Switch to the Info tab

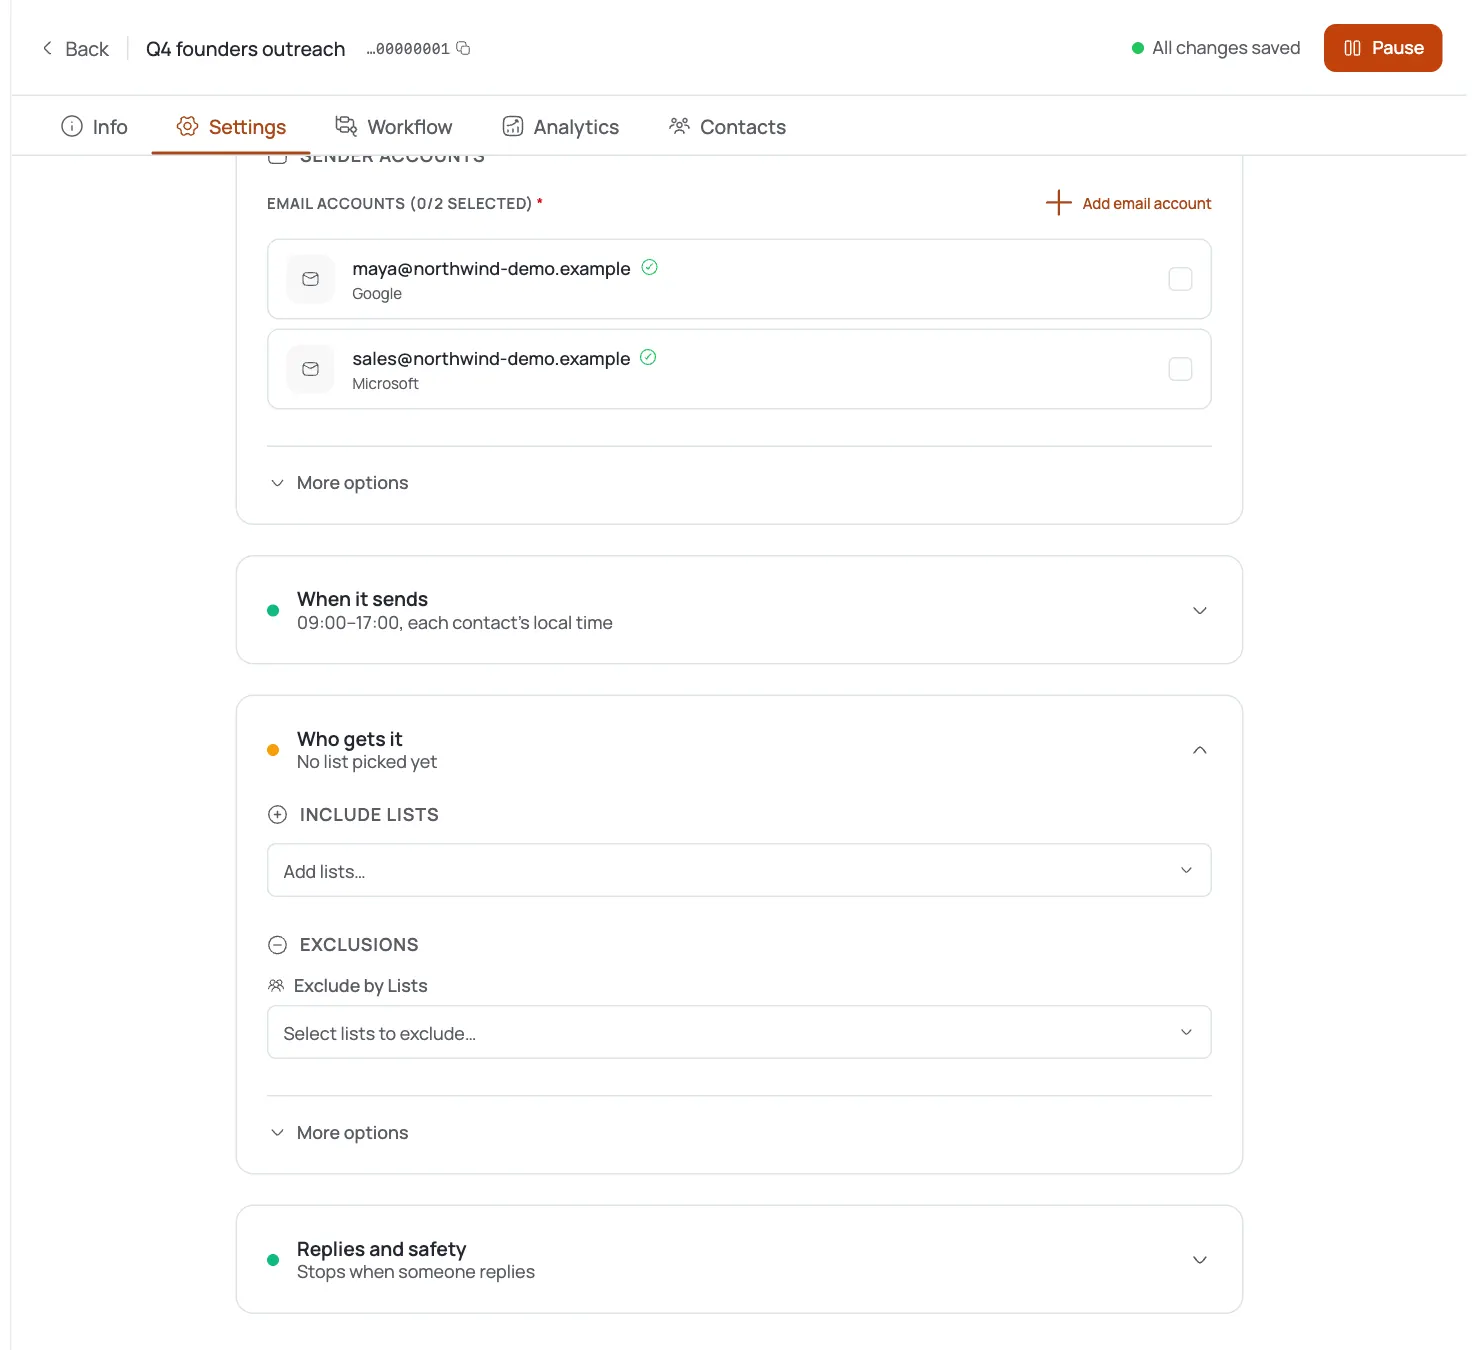(95, 127)
